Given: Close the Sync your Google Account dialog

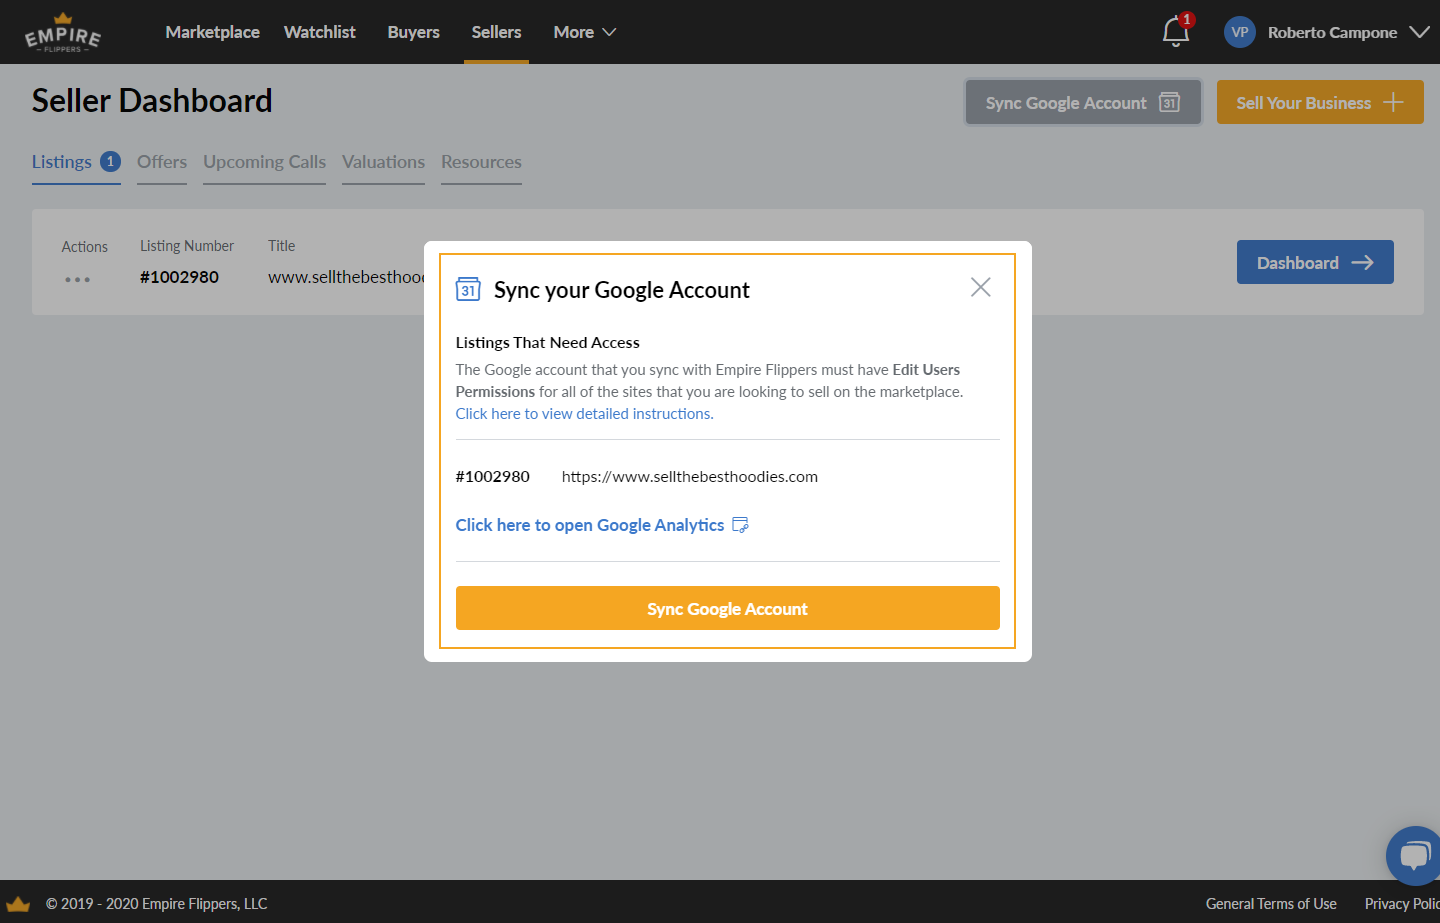Looking at the screenshot, I should tap(981, 287).
